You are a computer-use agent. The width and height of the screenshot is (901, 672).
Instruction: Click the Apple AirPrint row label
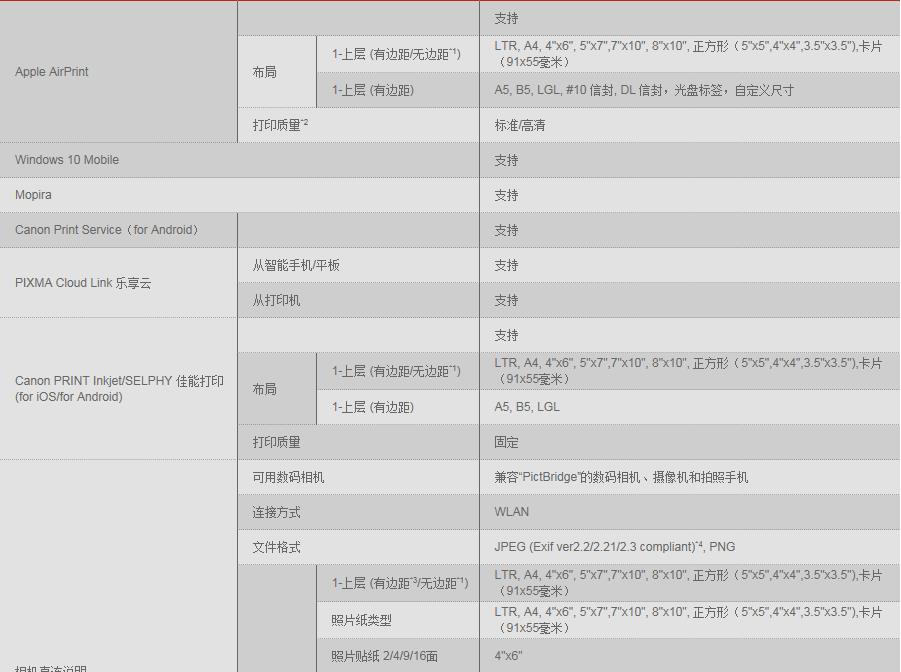(x=52, y=72)
